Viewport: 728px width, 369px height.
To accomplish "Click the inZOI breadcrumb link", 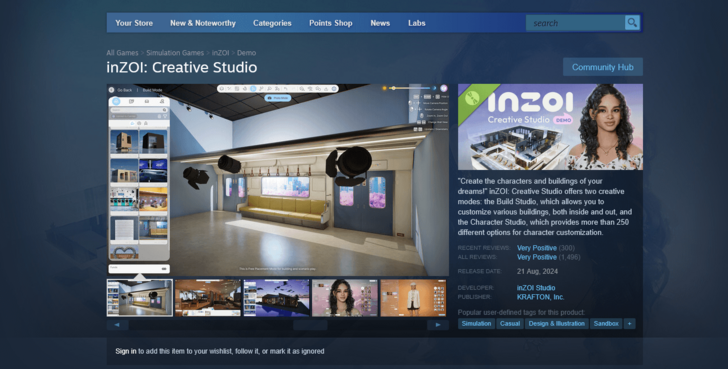I will click(x=221, y=53).
